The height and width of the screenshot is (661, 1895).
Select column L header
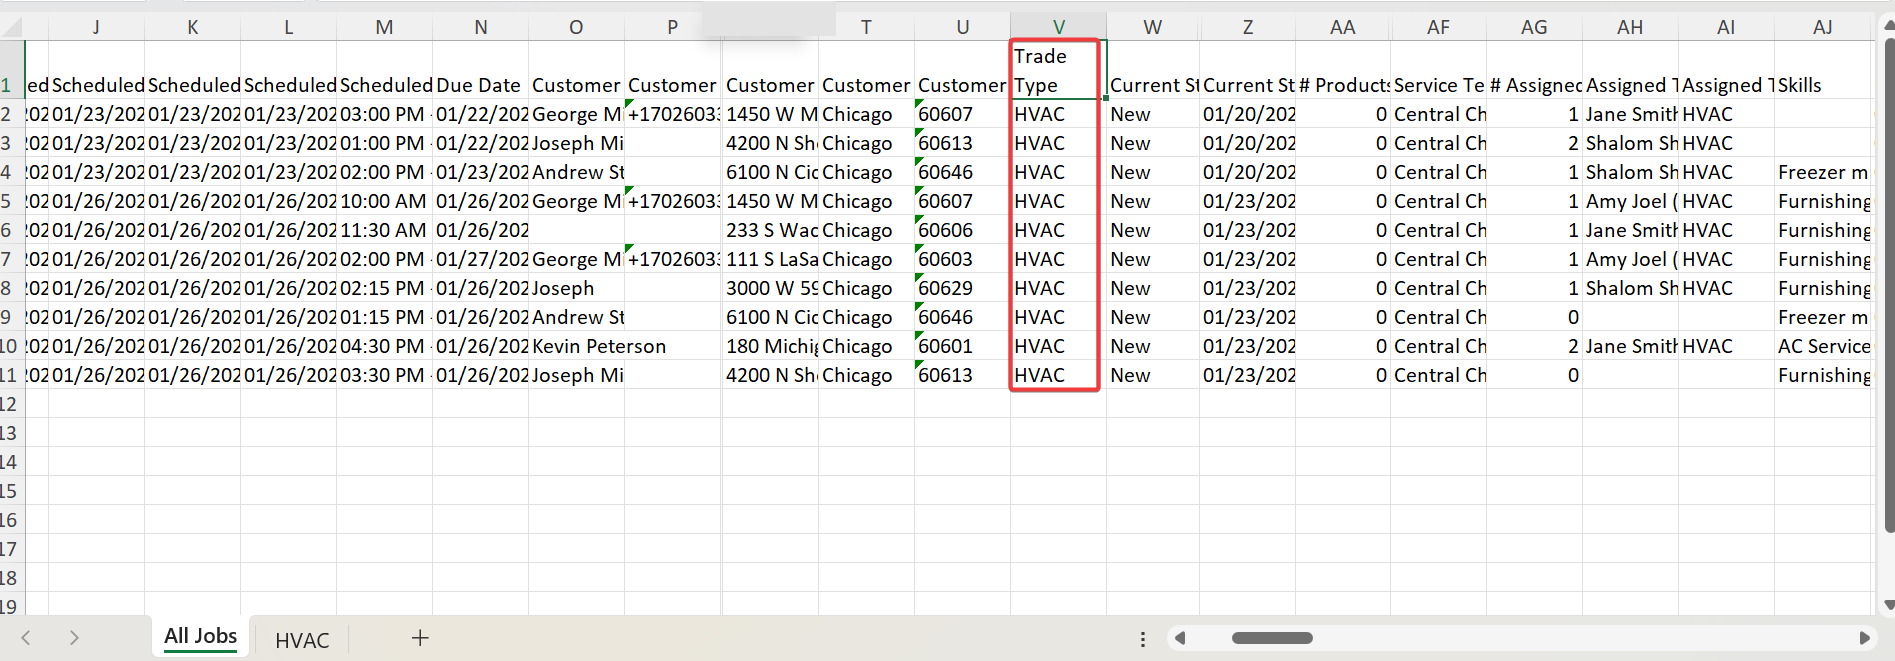pos(288,27)
